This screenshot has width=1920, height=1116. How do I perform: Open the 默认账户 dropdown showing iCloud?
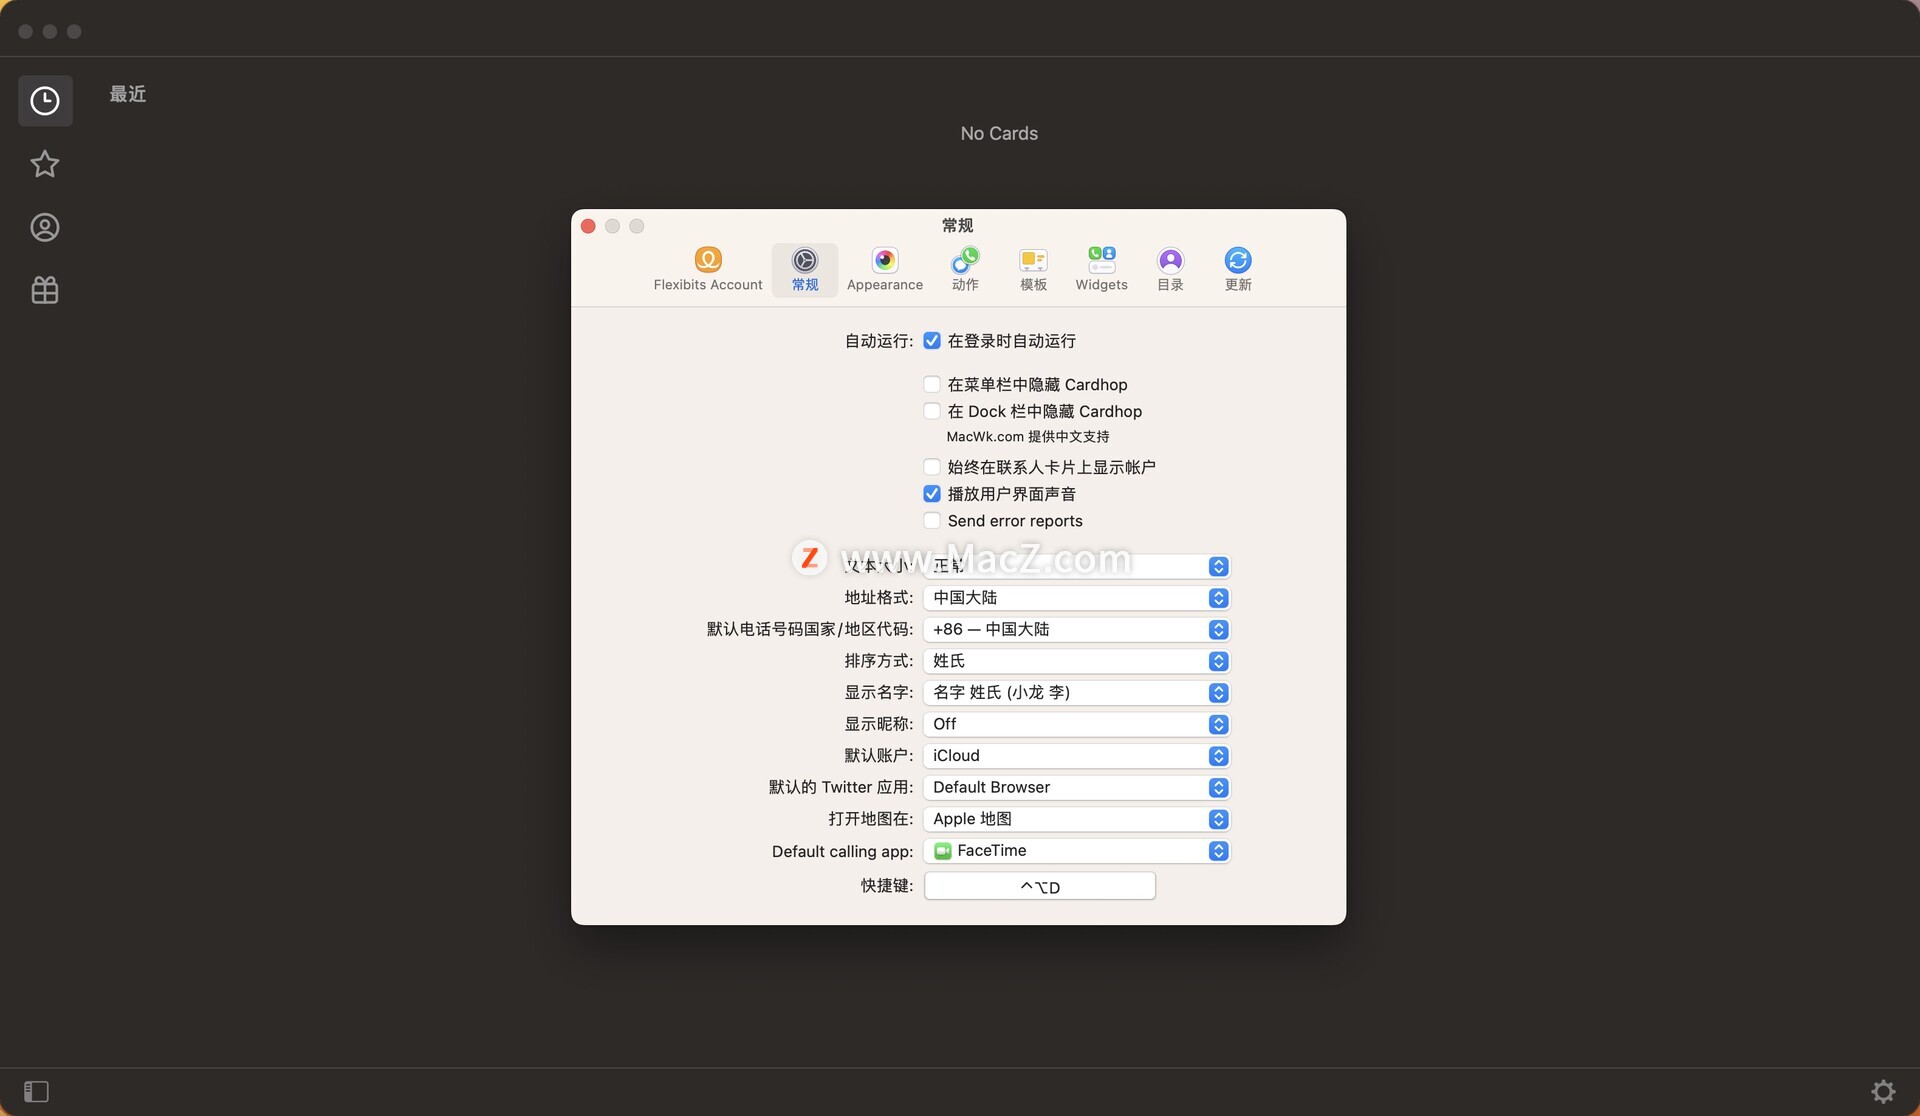(x=1076, y=756)
